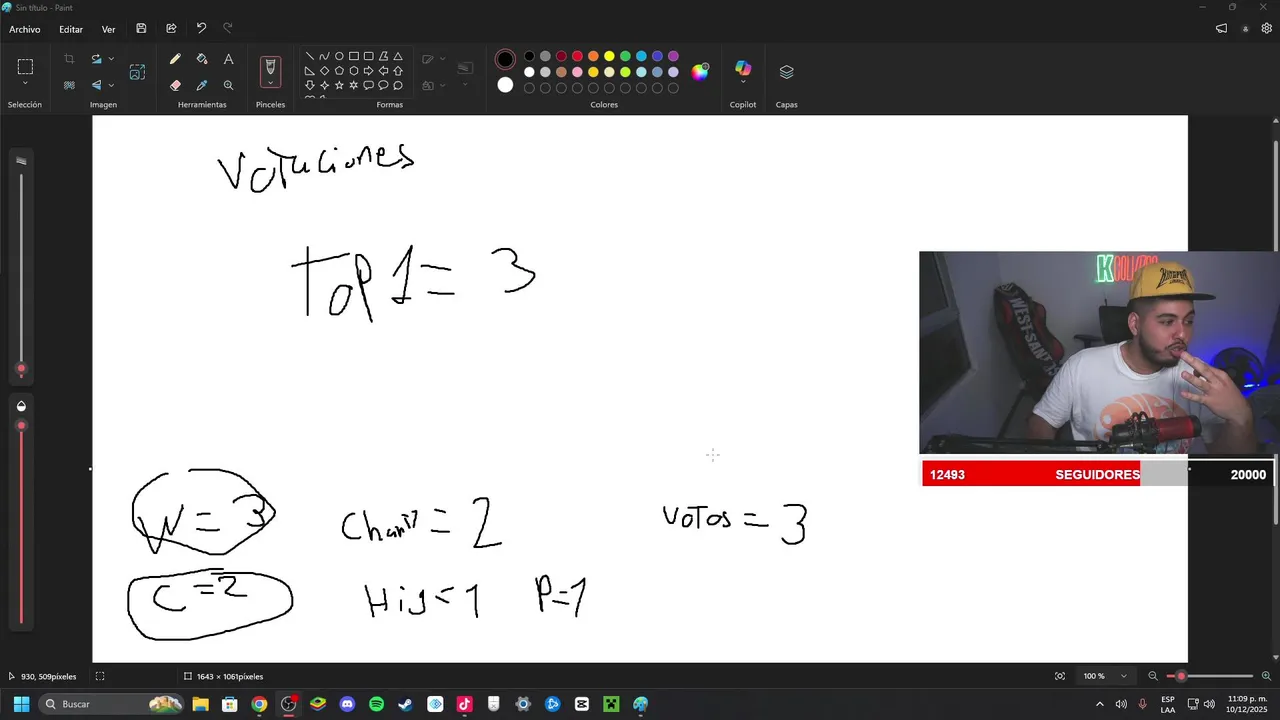Undo the last stroke
This screenshot has width=1280, height=720.
click(x=201, y=29)
